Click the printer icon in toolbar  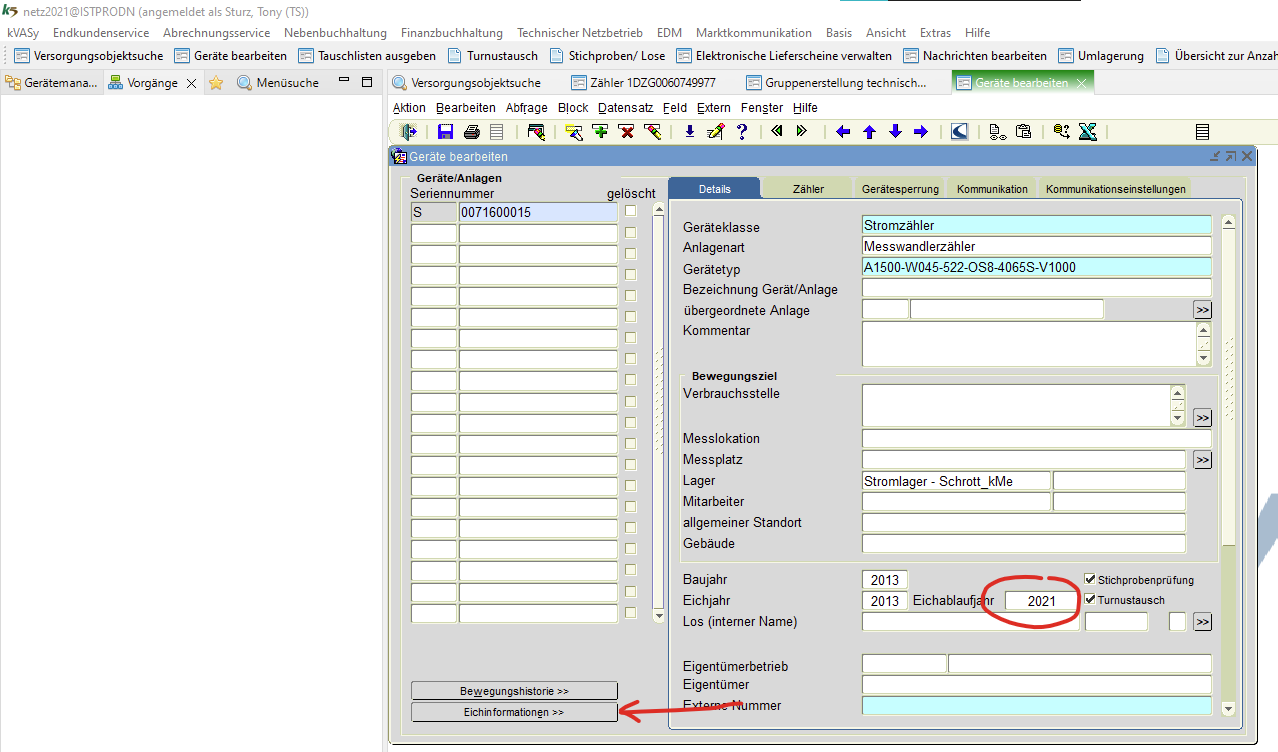[472, 132]
